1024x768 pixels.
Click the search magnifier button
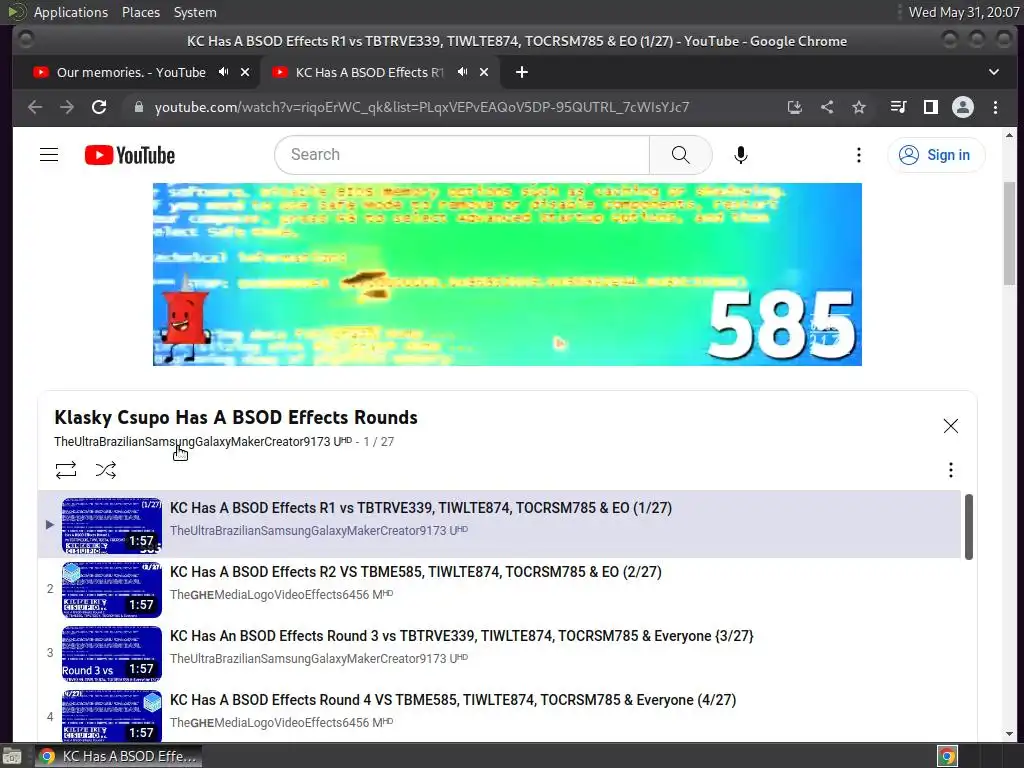tap(680, 155)
